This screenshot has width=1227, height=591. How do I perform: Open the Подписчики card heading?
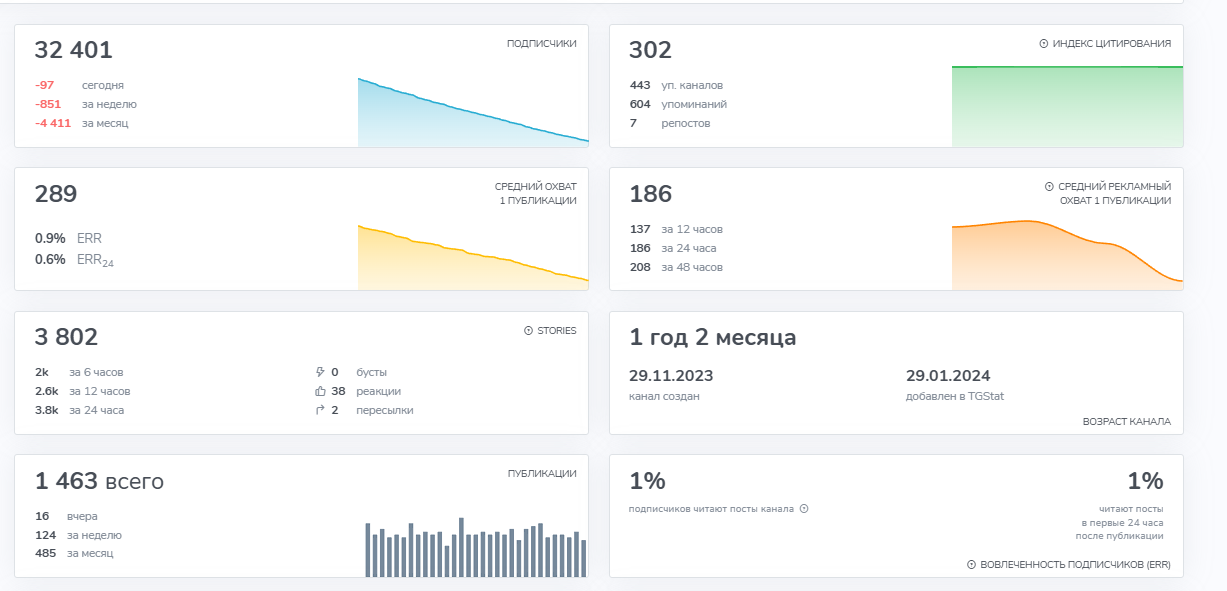[x=541, y=44]
